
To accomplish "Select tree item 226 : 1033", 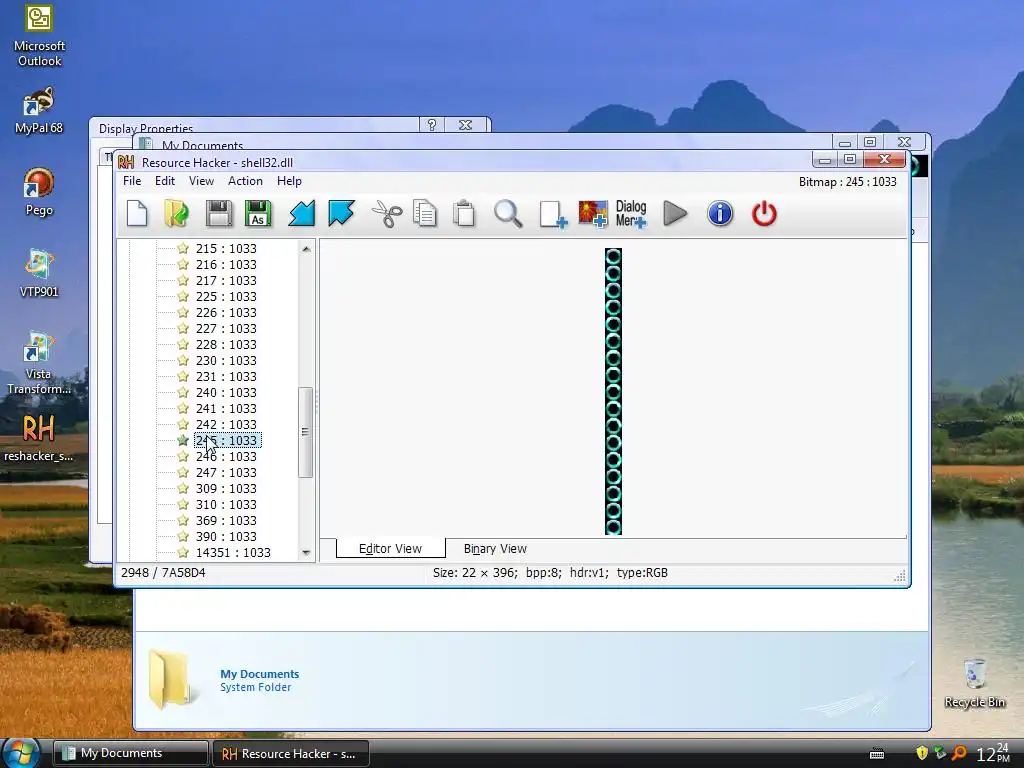I will point(226,312).
